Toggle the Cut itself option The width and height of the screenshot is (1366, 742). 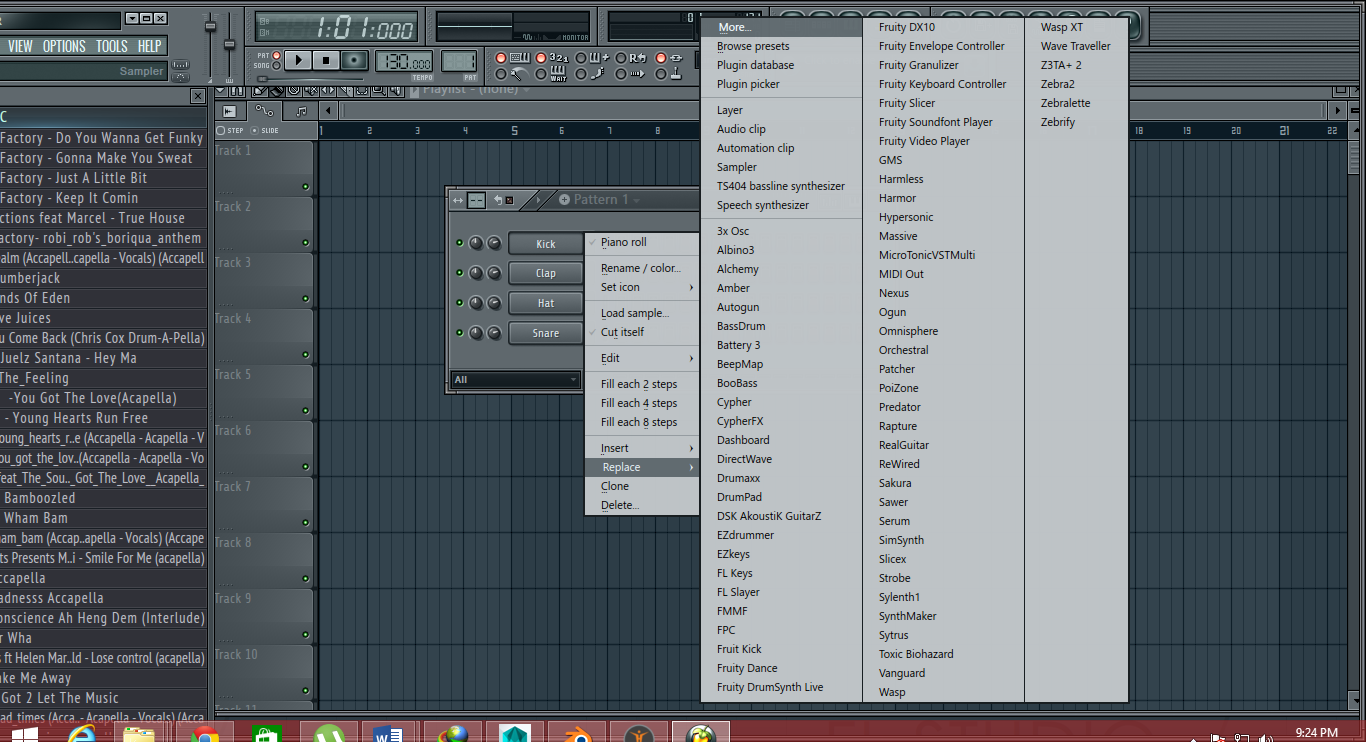[642, 332]
